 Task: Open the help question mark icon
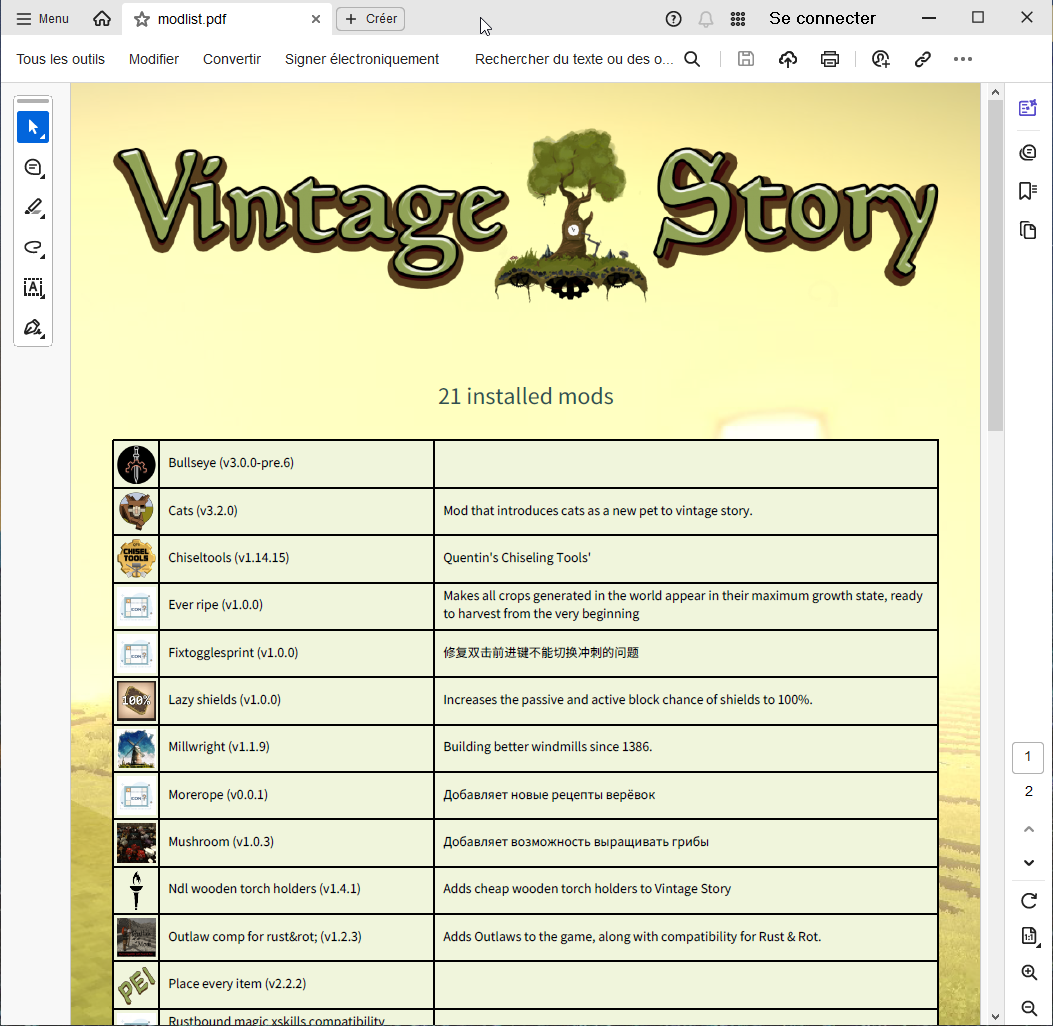pyautogui.click(x=673, y=19)
